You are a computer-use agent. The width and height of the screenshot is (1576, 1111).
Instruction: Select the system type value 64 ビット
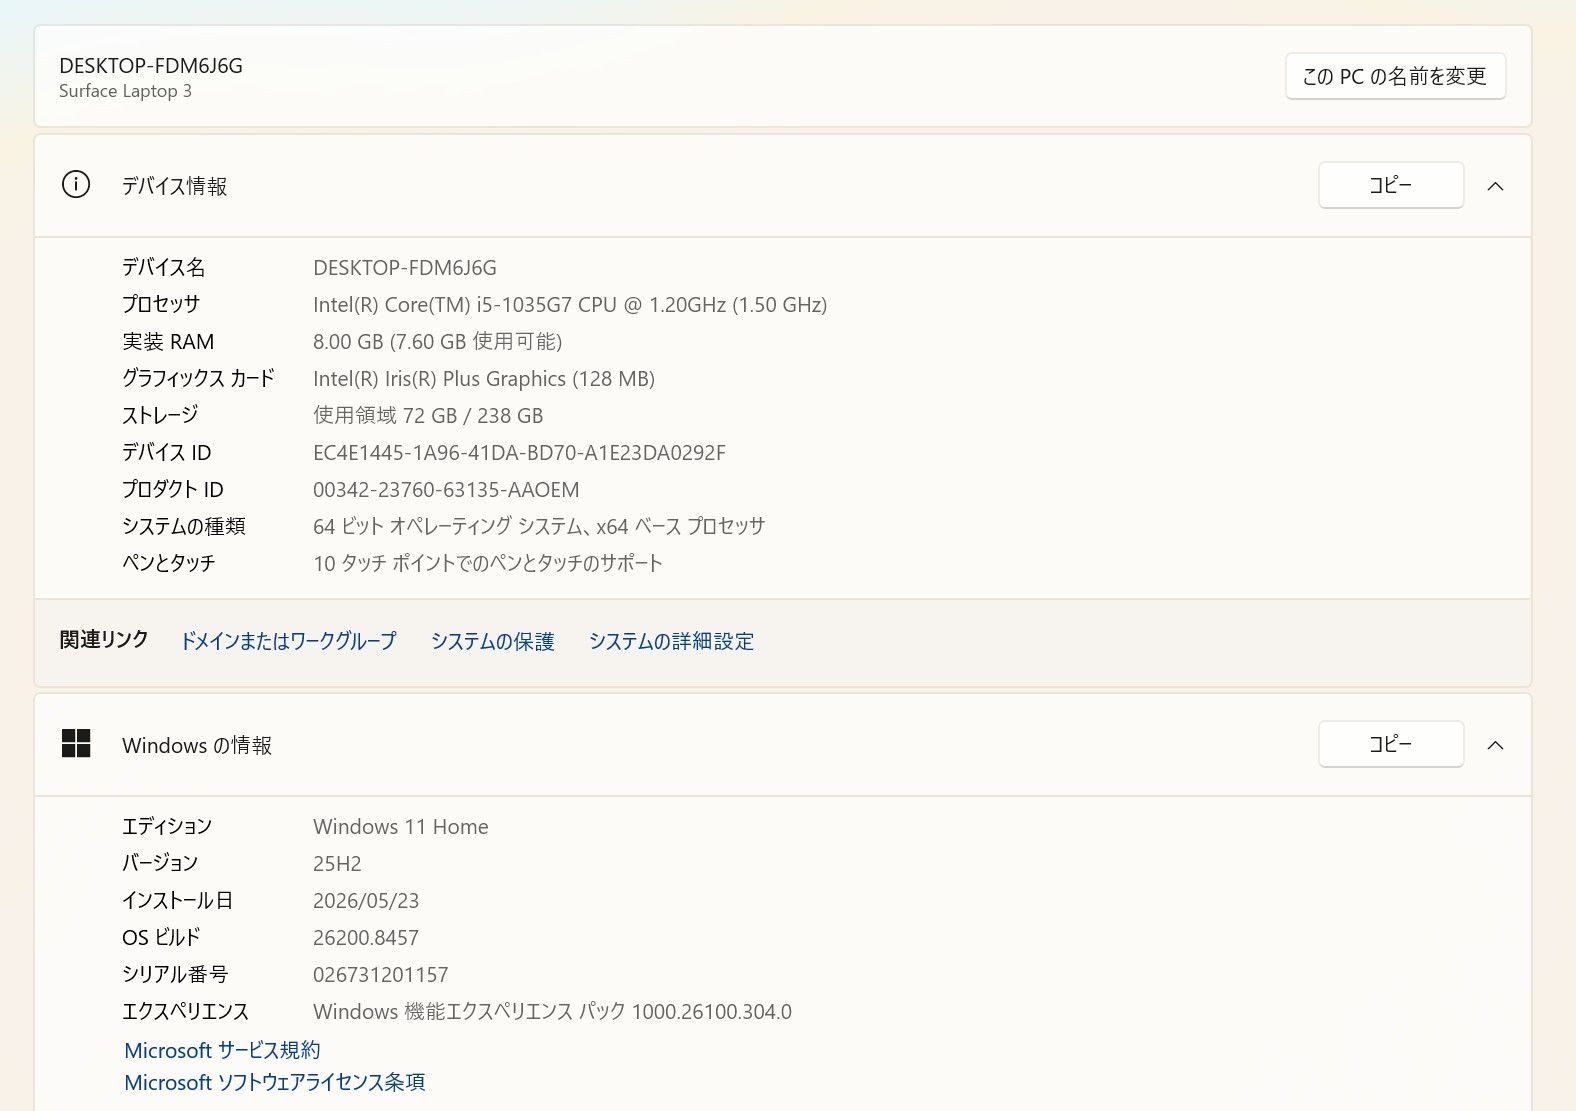(x=539, y=526)
